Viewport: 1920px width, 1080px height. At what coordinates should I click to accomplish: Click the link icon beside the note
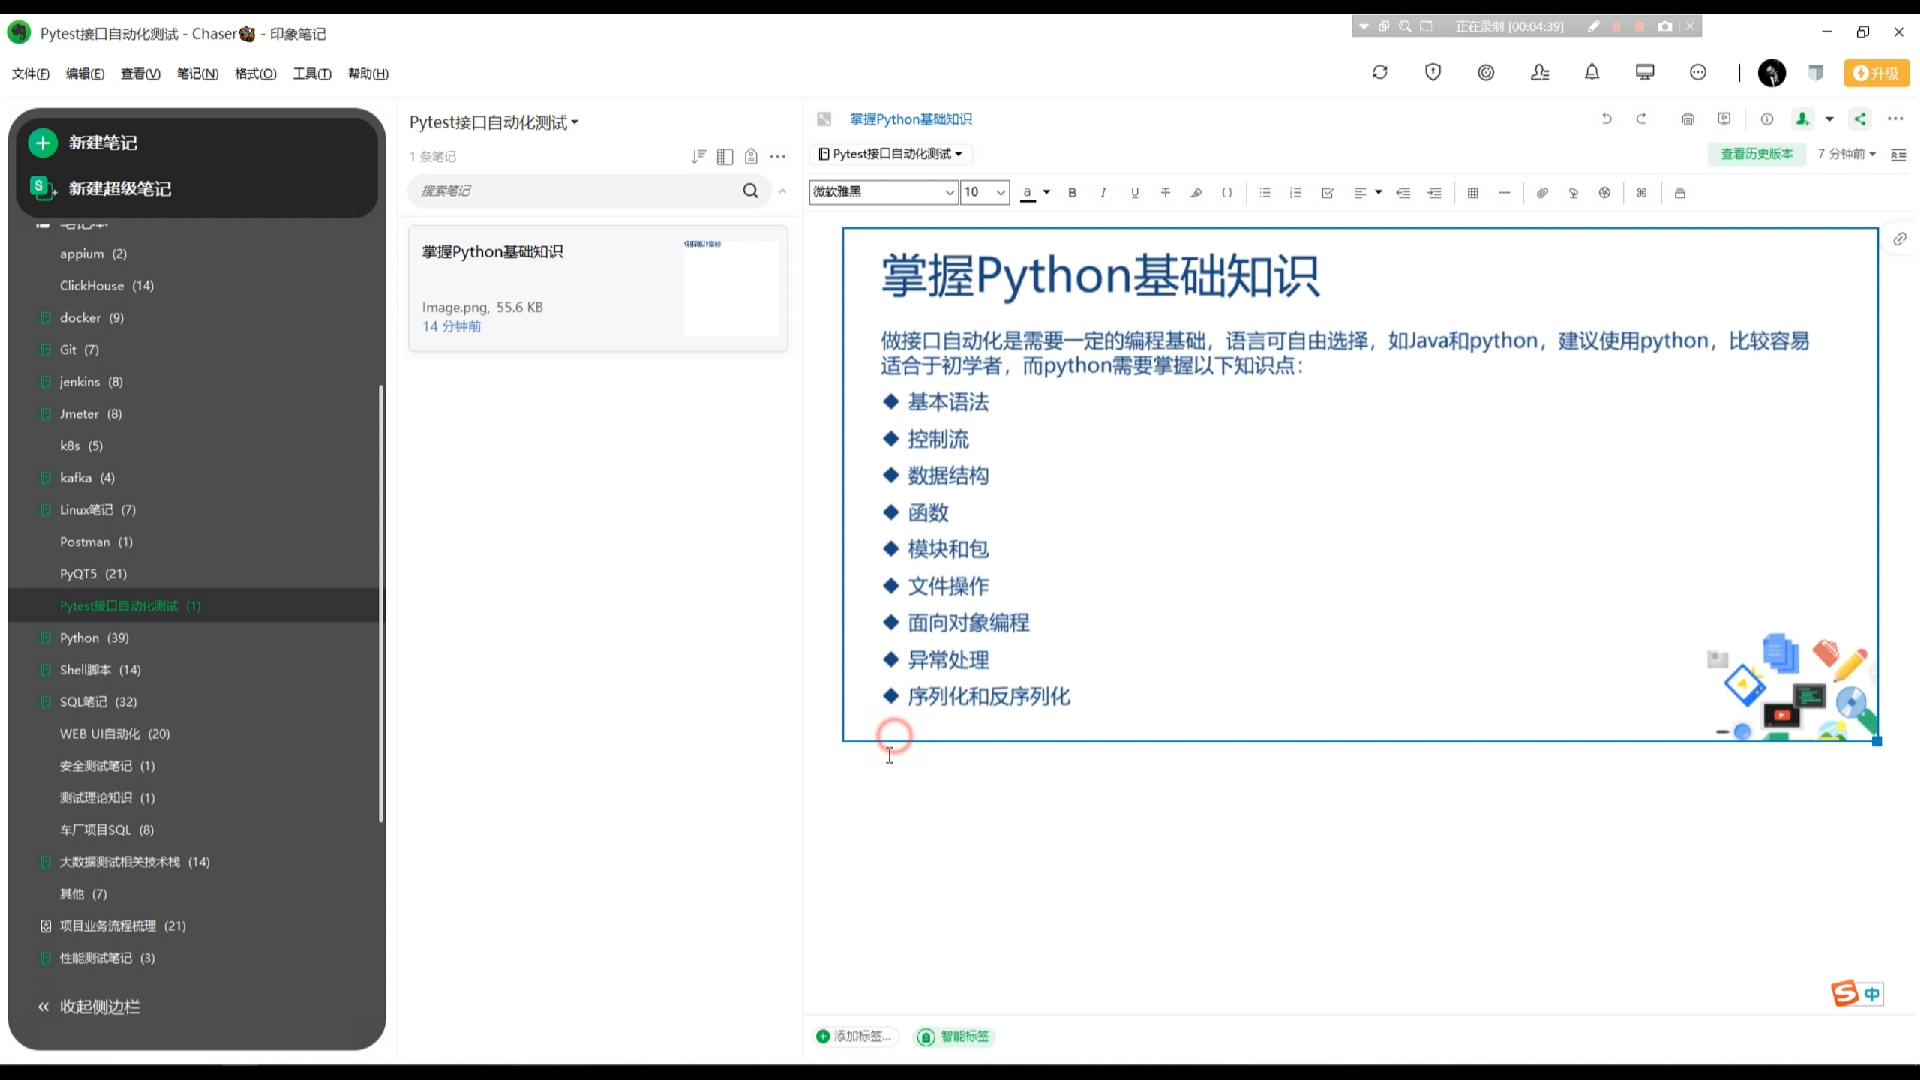tap(1900, 239)
